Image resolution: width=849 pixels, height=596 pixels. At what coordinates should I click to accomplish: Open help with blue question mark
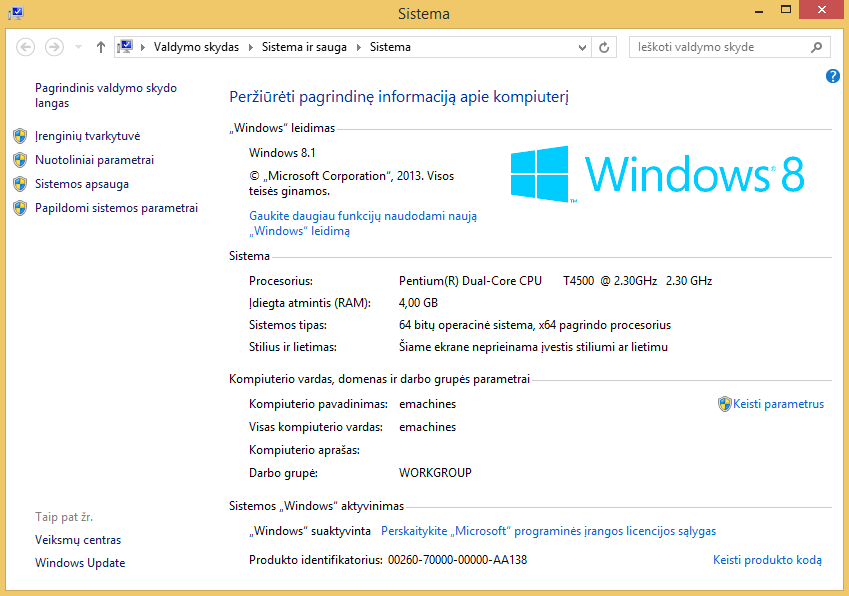tap(833, 76)
